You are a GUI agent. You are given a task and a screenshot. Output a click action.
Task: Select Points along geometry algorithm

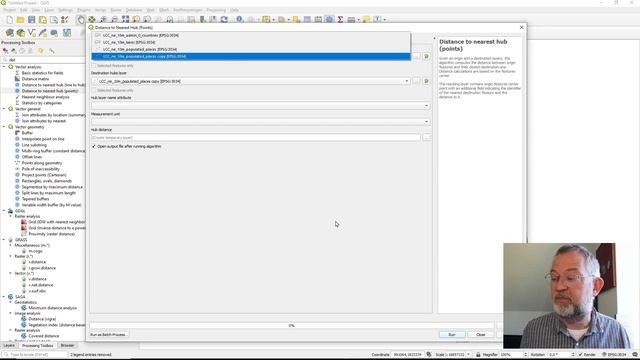pyautogui.click(x=42, y=163)
